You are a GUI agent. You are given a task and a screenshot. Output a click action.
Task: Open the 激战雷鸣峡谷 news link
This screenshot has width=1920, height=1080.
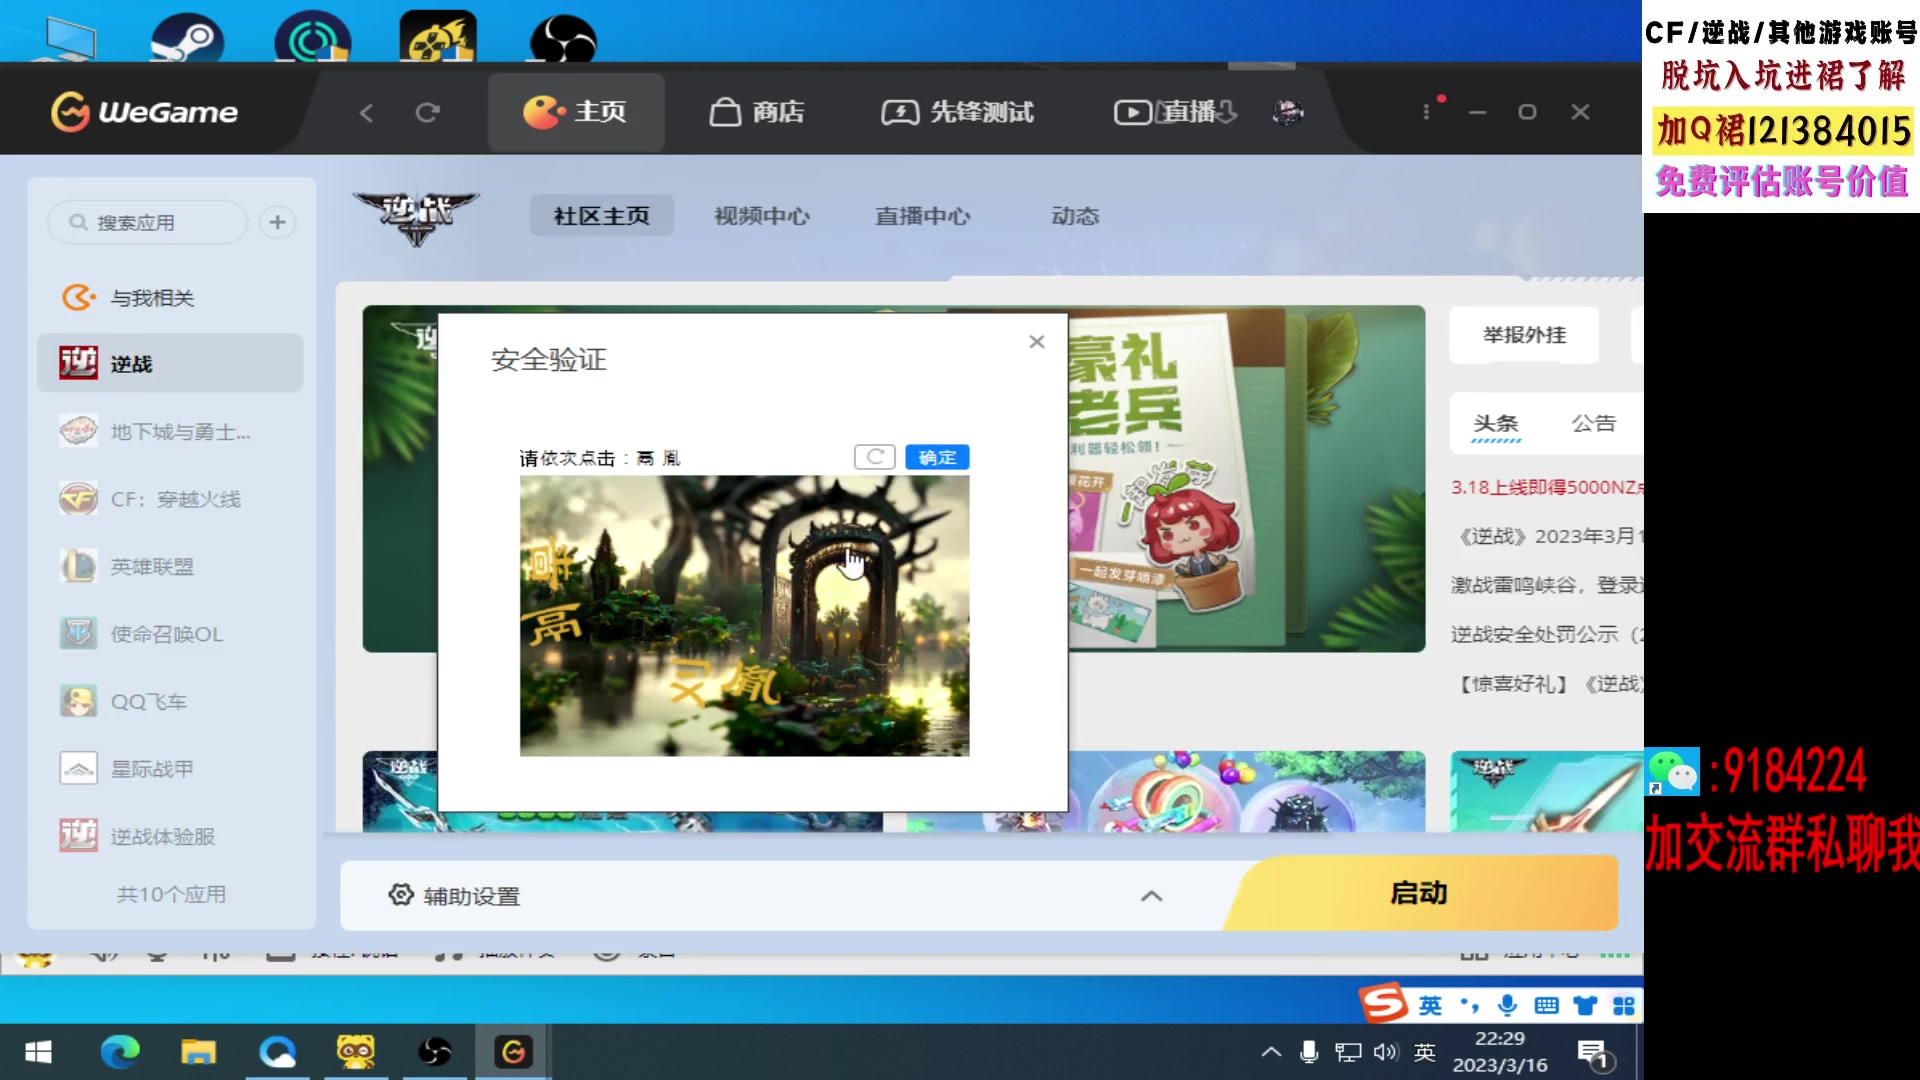point(1547,585)
